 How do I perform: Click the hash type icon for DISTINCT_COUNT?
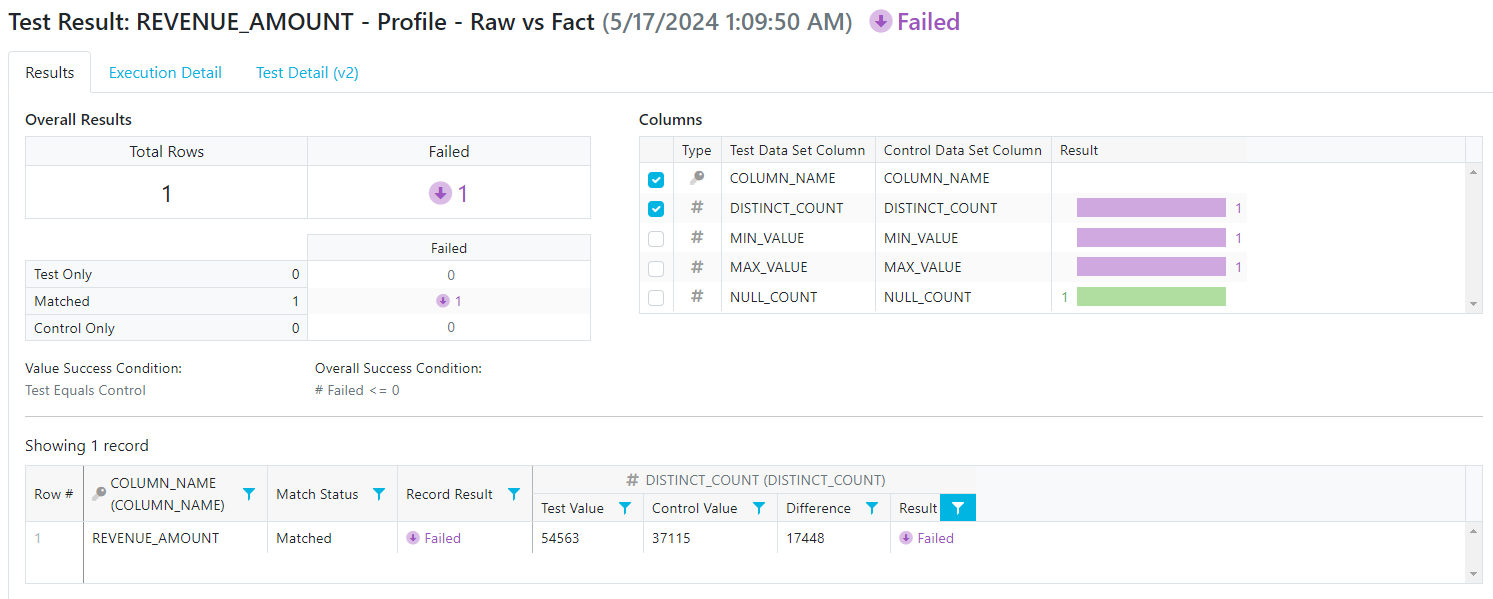(x=697, y=208)
